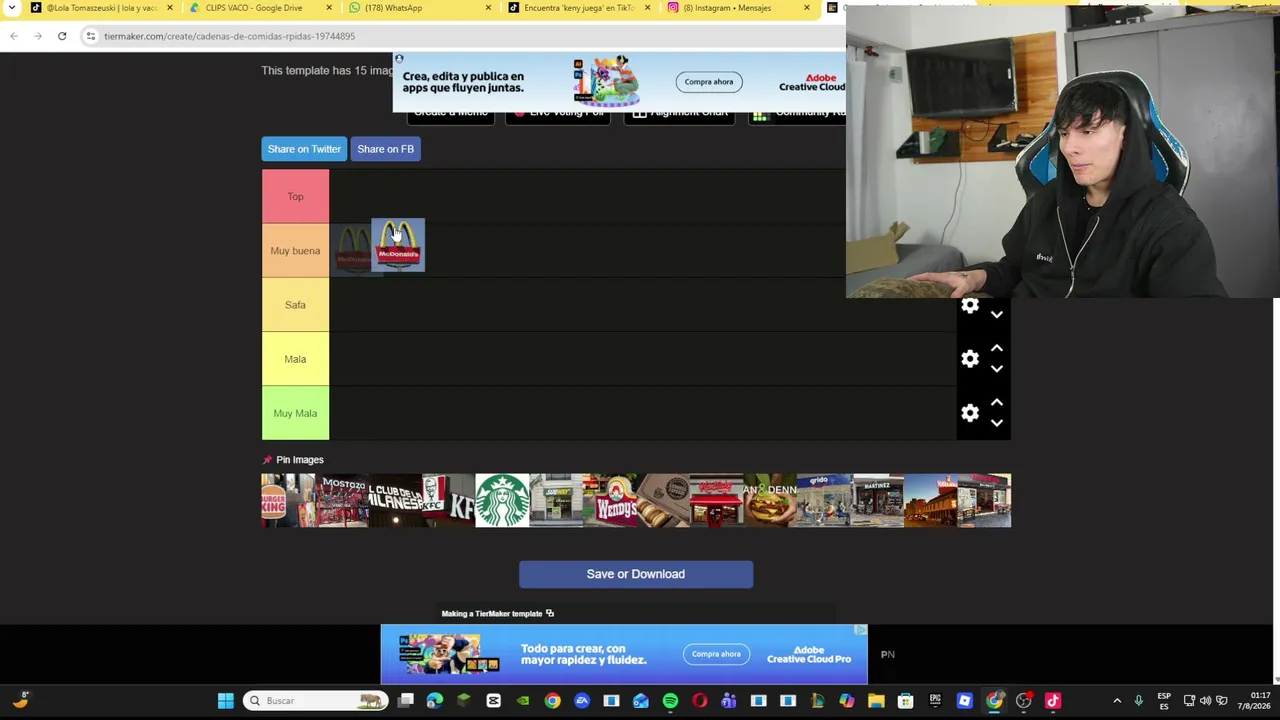Close the CLIPS VACO Google Drive tab
The height and width of the screenshot is (720, 1280).
[329, 8]
